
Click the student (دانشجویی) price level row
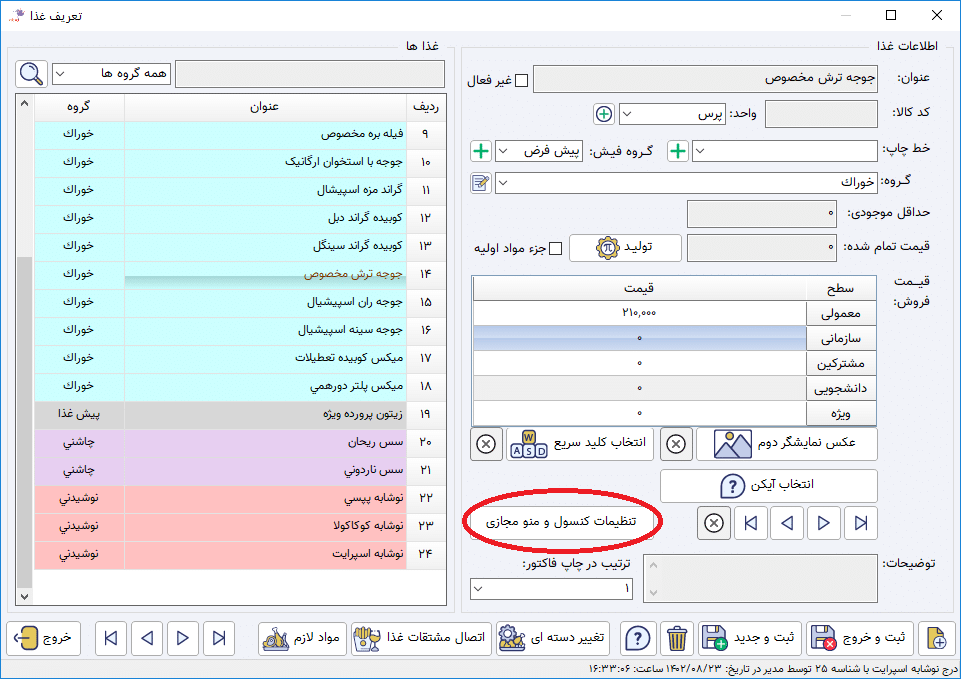pos(675,389)
